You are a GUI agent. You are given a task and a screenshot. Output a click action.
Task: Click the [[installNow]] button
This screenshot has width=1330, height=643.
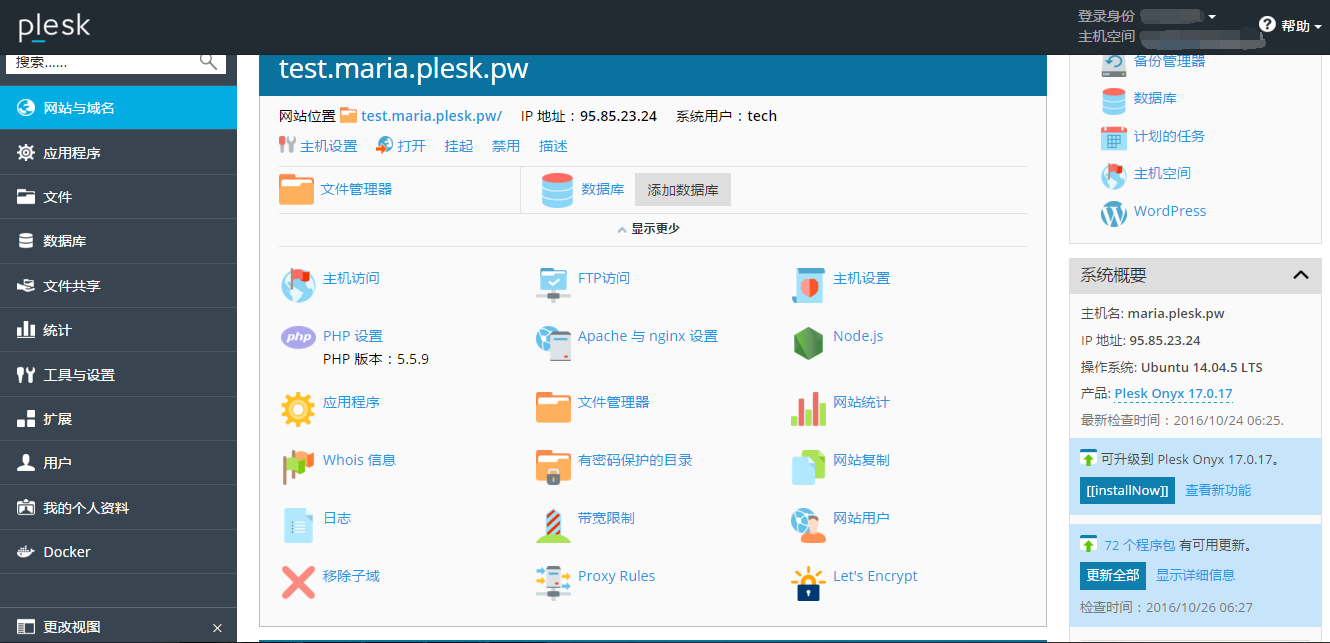click(1127, 491)
